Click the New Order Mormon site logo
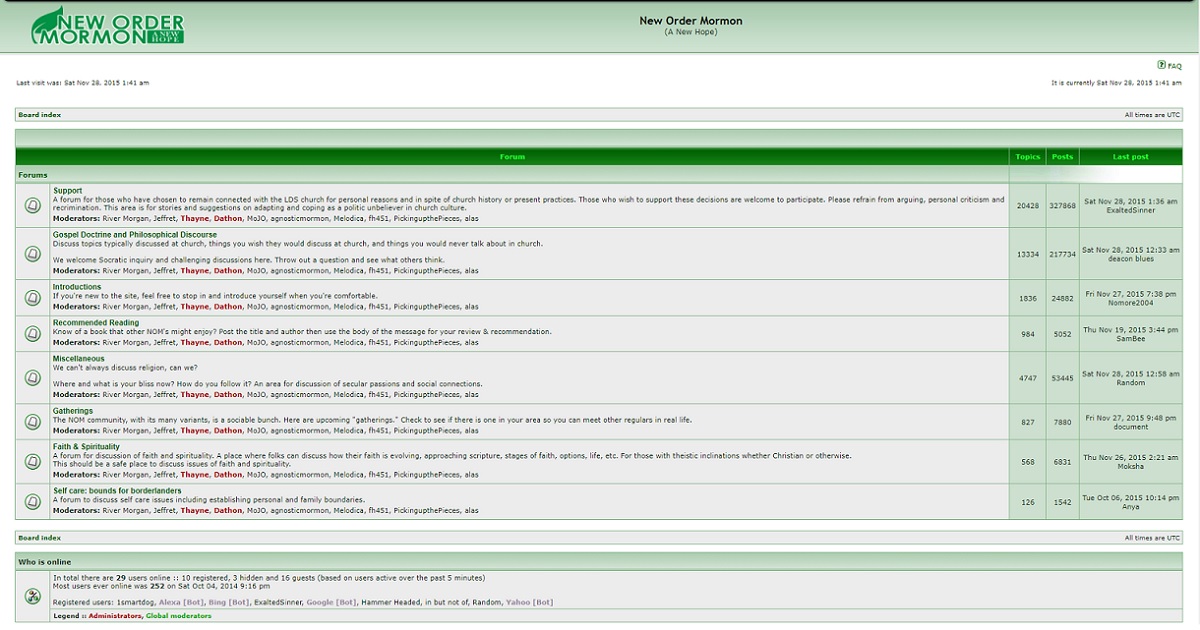 (x=108, y=27)
